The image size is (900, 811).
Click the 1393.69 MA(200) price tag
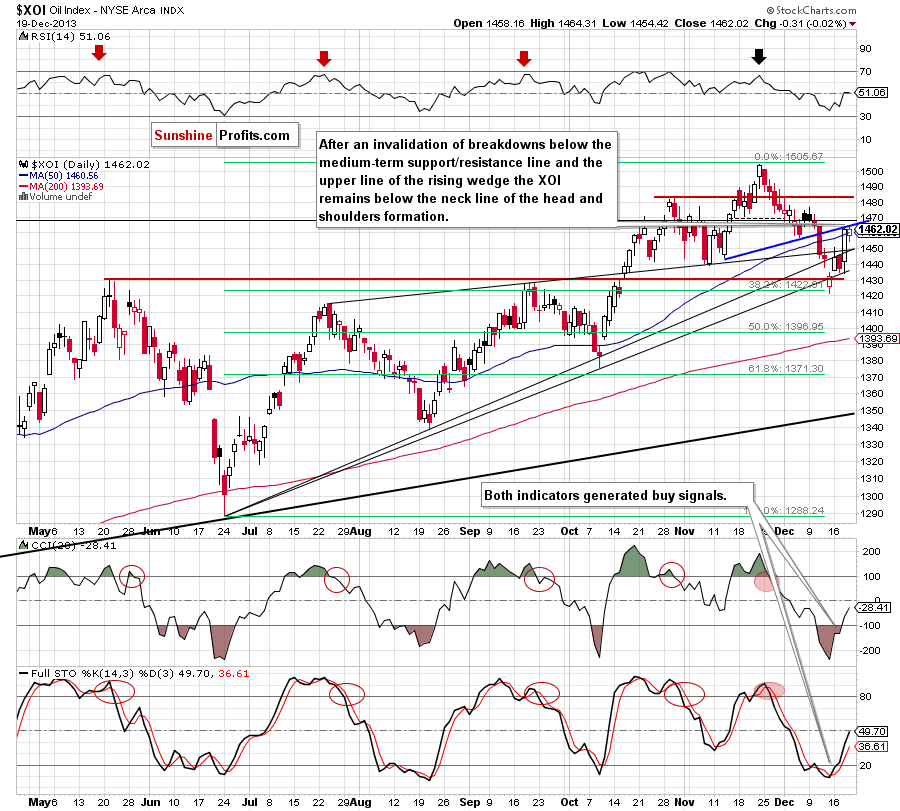[x=878, y=339]
